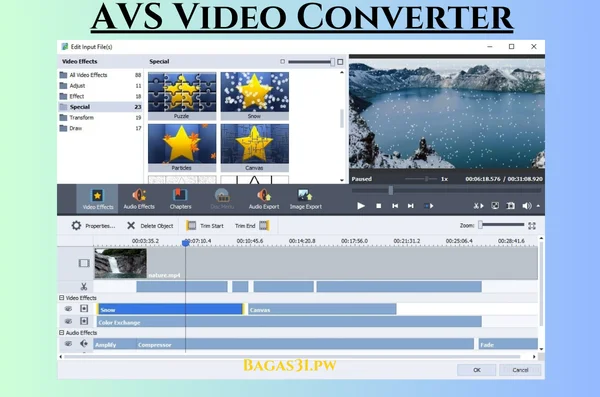Click the small thumbnails icon
The height and width of the screenshot is (397, 600).
coord(282,61)
